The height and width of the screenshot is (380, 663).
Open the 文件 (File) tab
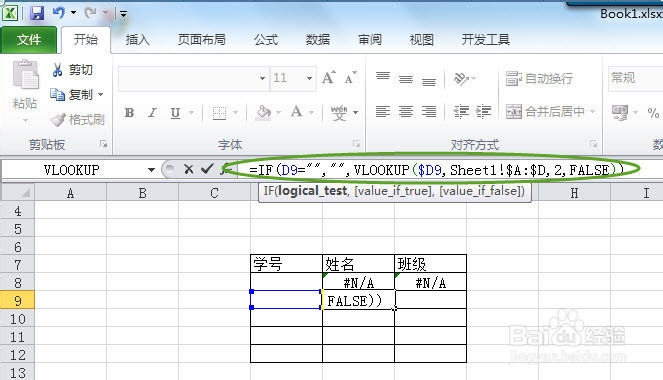click(29, 40)
